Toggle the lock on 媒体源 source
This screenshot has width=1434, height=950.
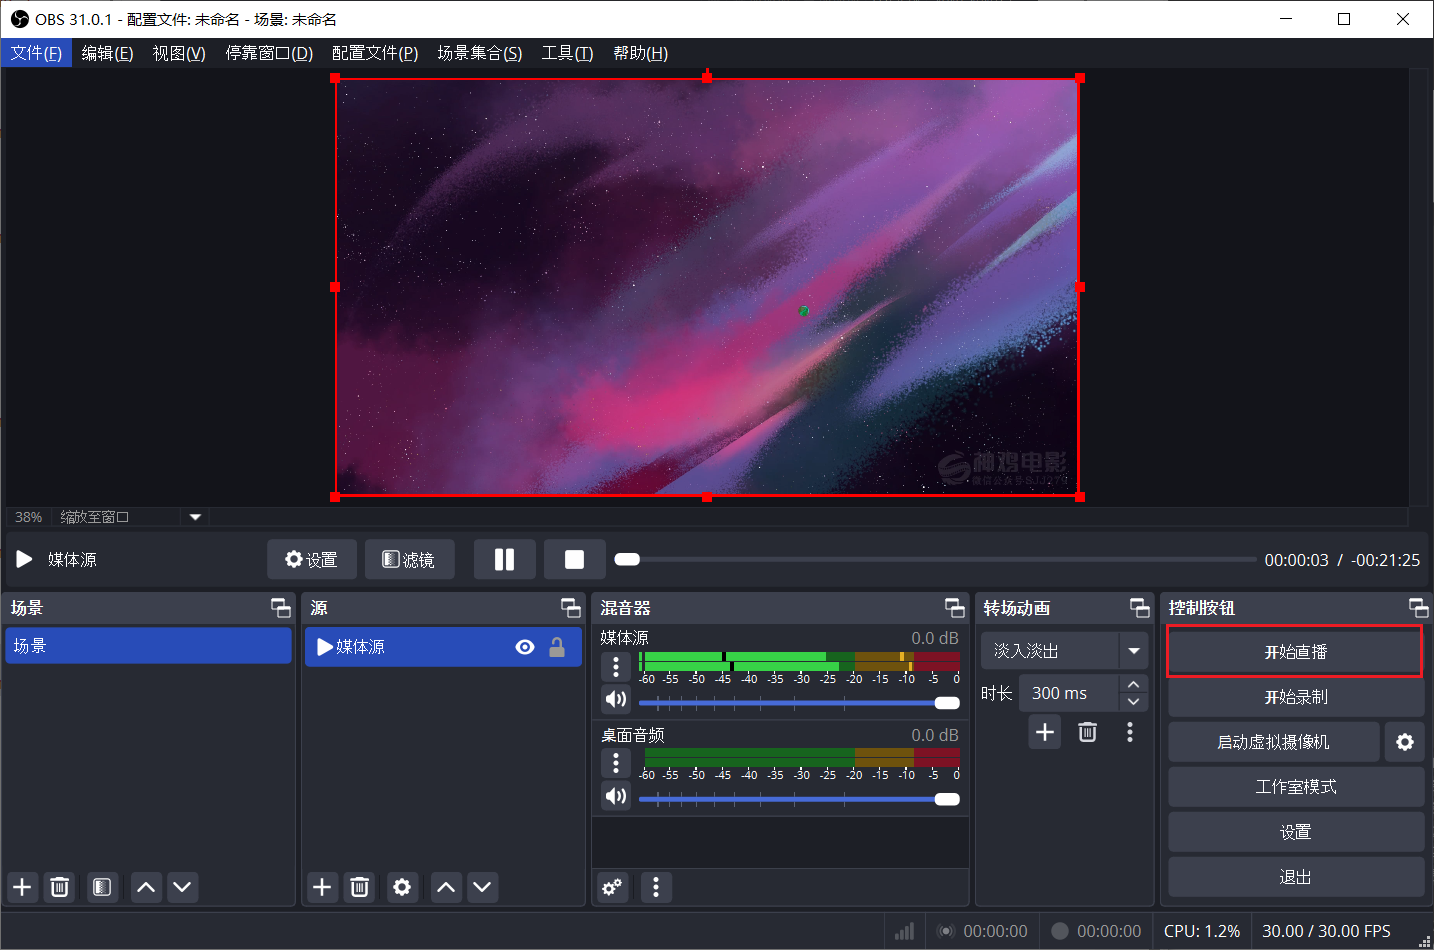[x=557, y=647]
